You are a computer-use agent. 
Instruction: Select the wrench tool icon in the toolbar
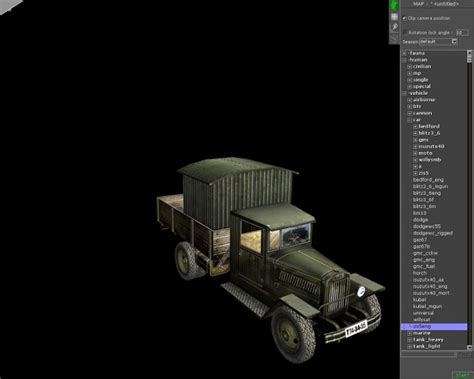394,27
